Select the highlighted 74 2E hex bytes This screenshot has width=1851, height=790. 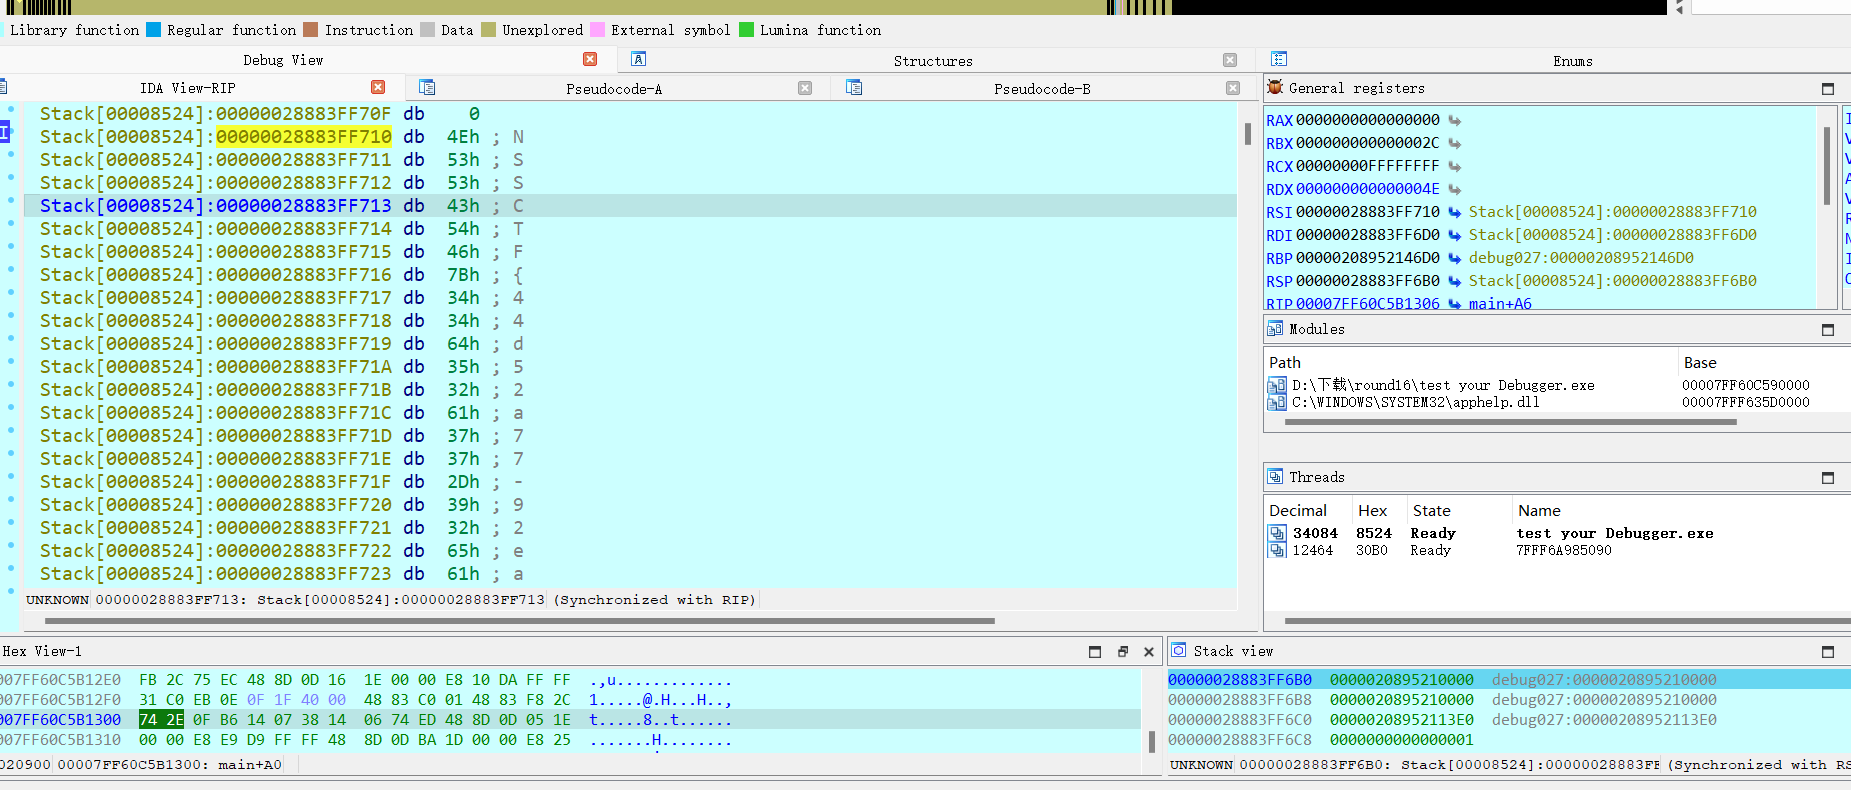[161, 719]
